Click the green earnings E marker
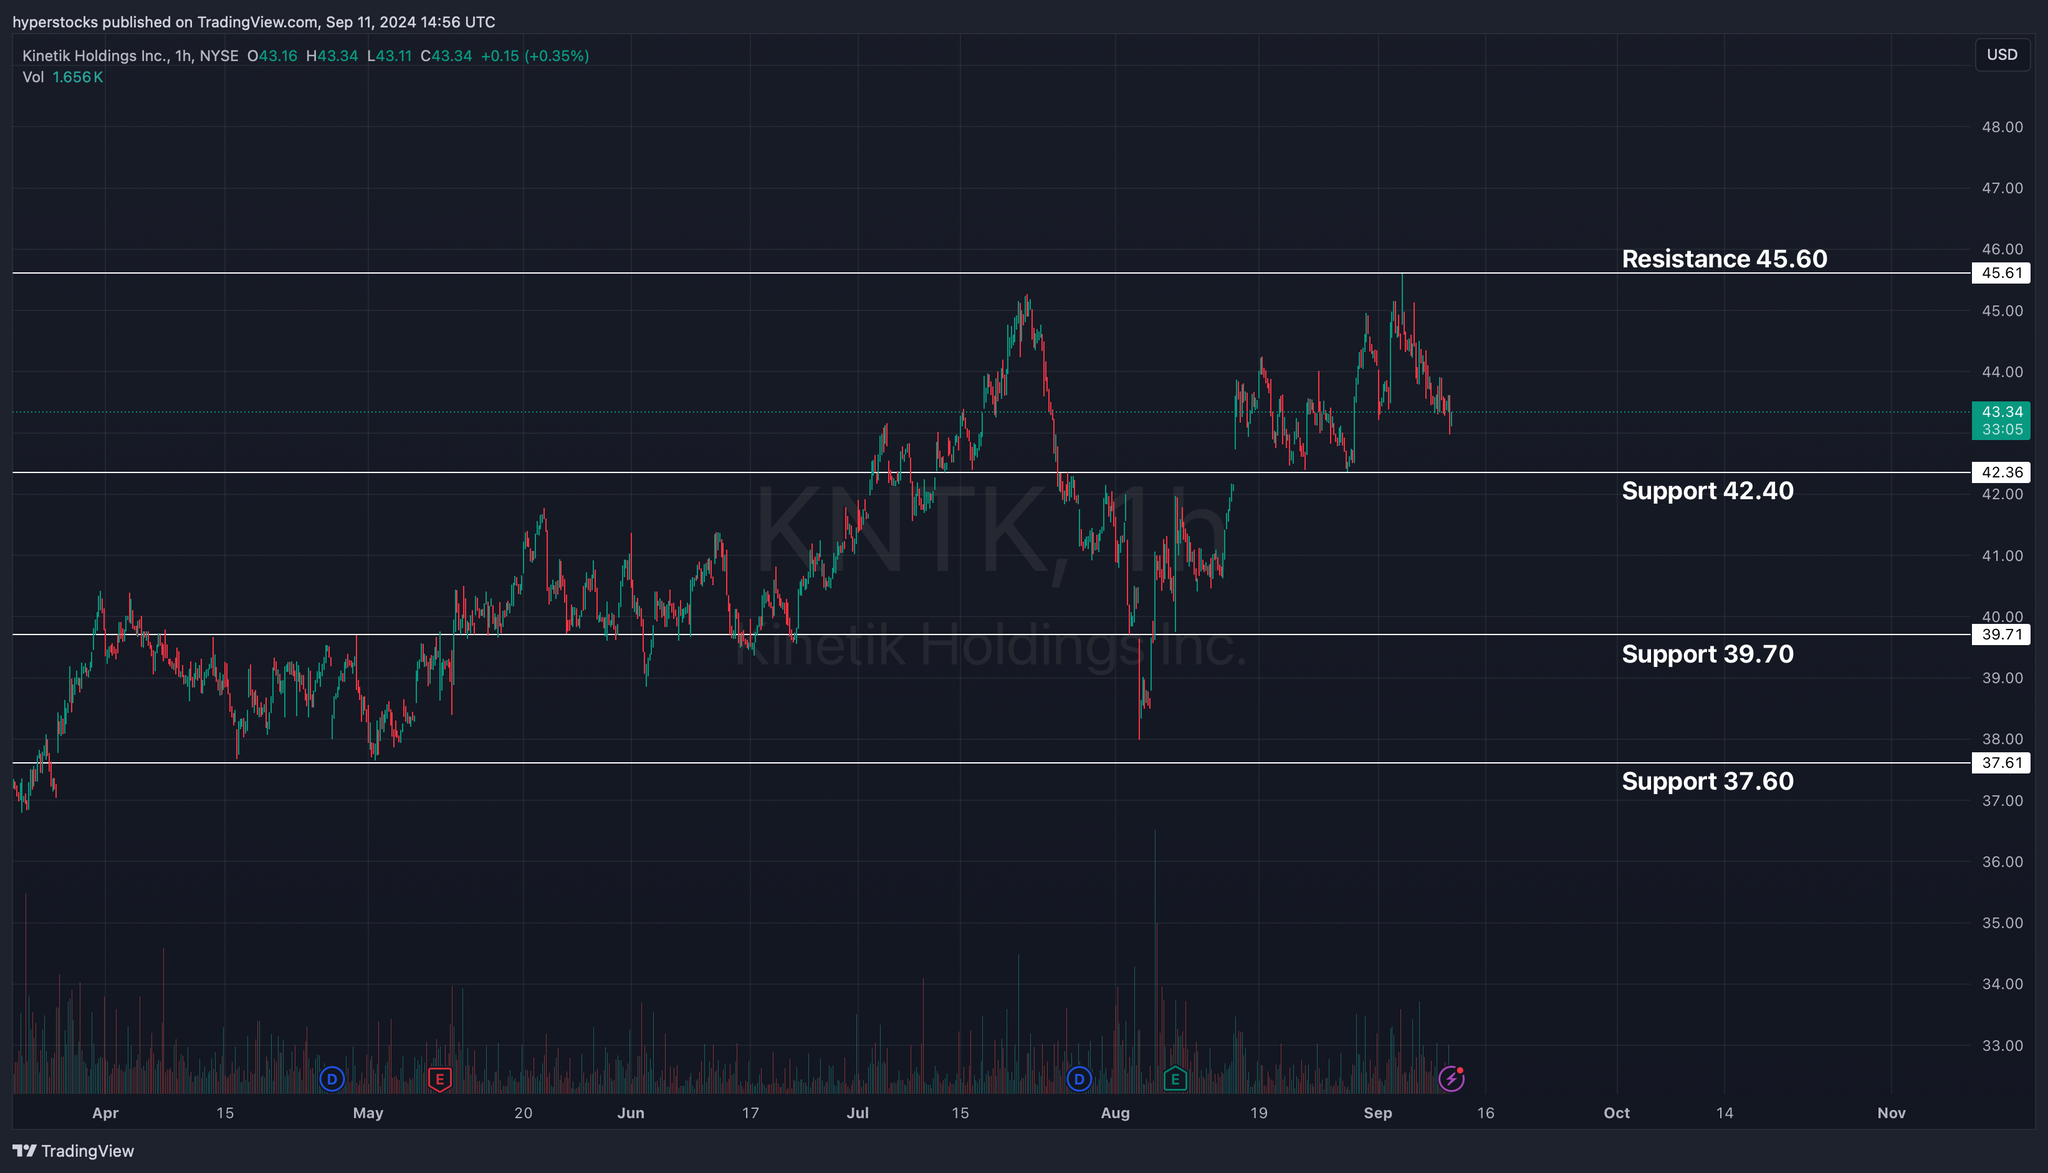This screenshot has height=1173, width=2048. [x=1175, y=1079]
